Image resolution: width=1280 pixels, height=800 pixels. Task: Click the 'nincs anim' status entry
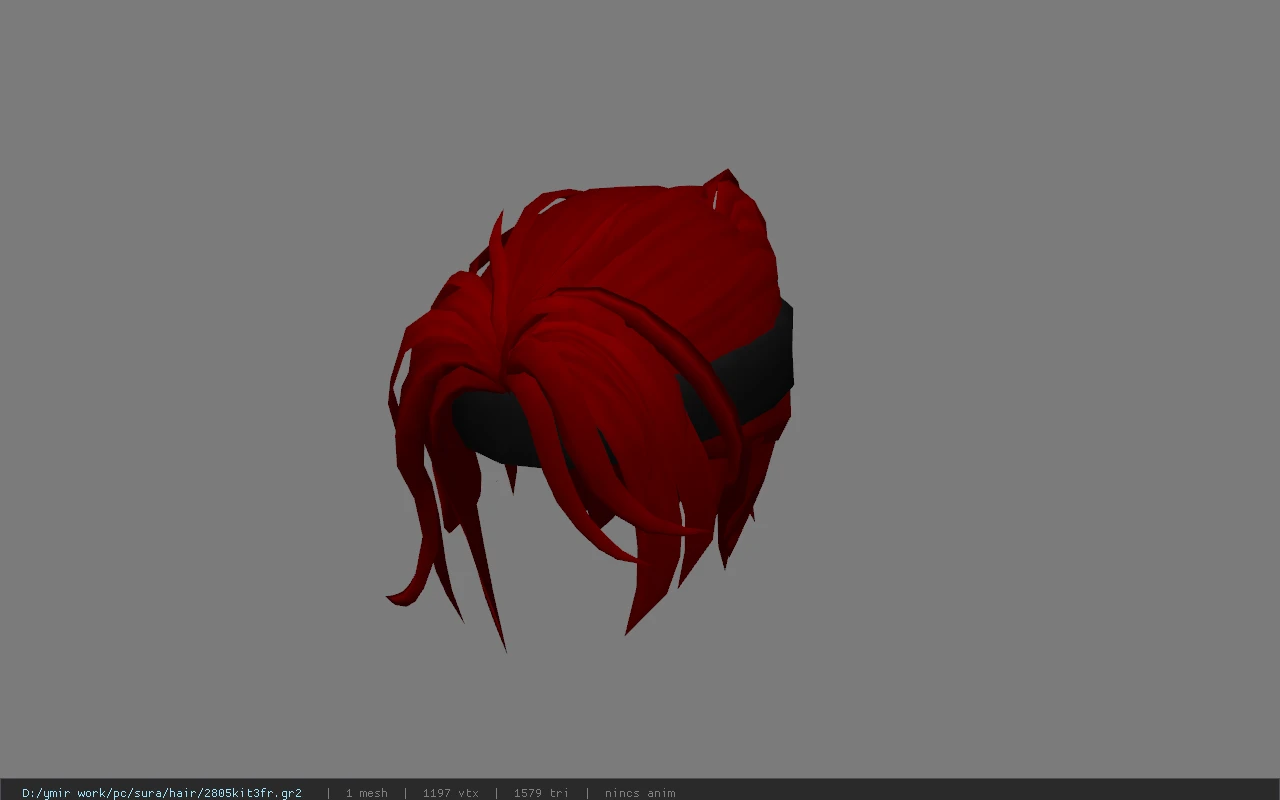pos(640,793)
